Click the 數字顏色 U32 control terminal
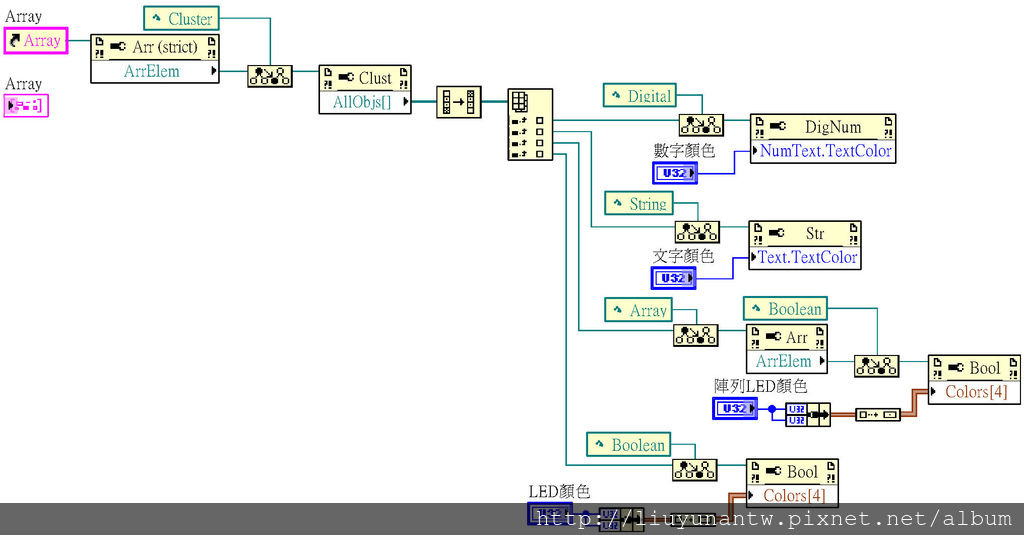Screen dimensions: 1024x535 pos(675,173)
